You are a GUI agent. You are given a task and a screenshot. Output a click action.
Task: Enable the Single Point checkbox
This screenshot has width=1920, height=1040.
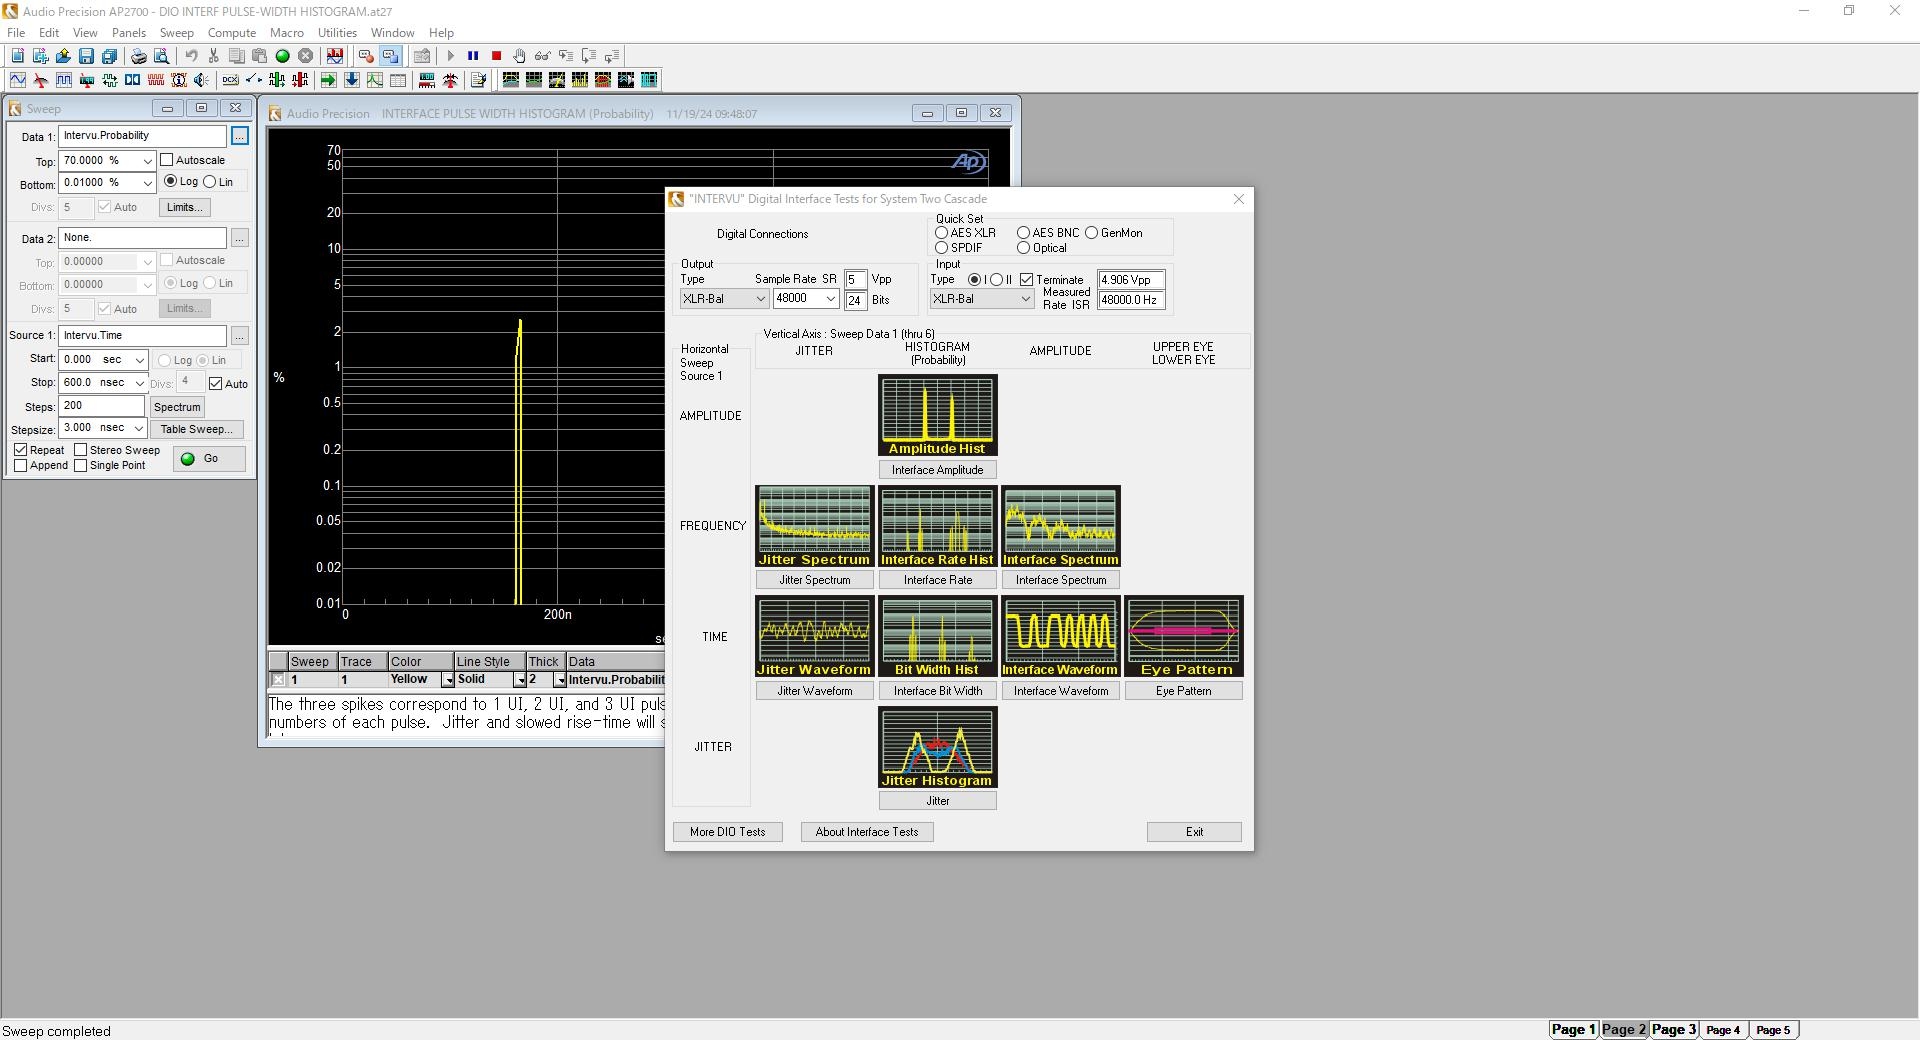(81, 465)
